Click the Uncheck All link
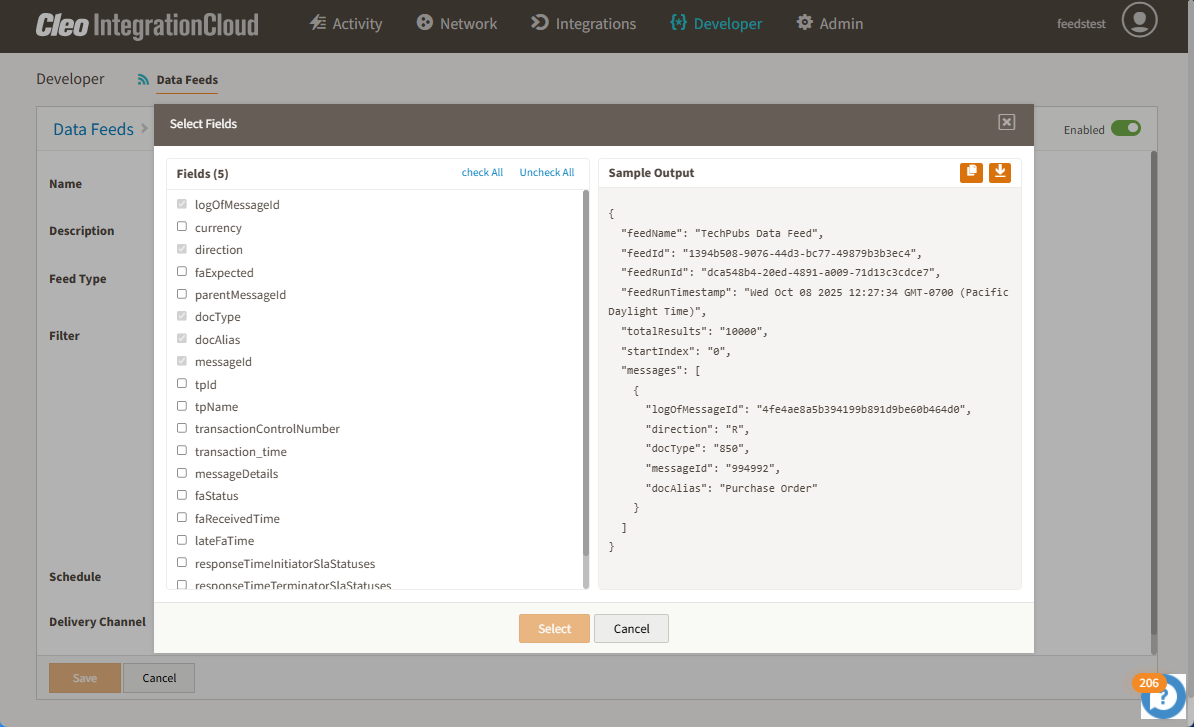This screenshot has height=727, width=1194. click(546, 171)
